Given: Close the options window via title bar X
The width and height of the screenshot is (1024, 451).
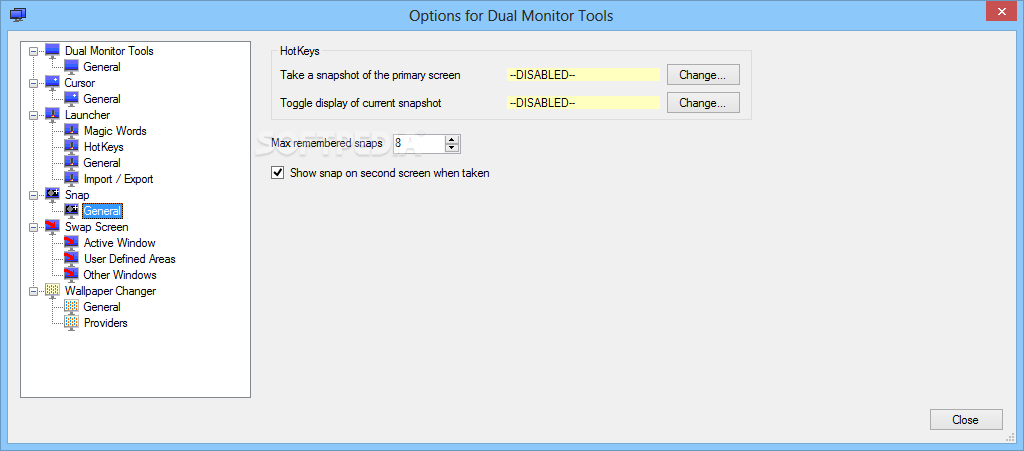Looking at the screenshot, I should coord(1000,11).
